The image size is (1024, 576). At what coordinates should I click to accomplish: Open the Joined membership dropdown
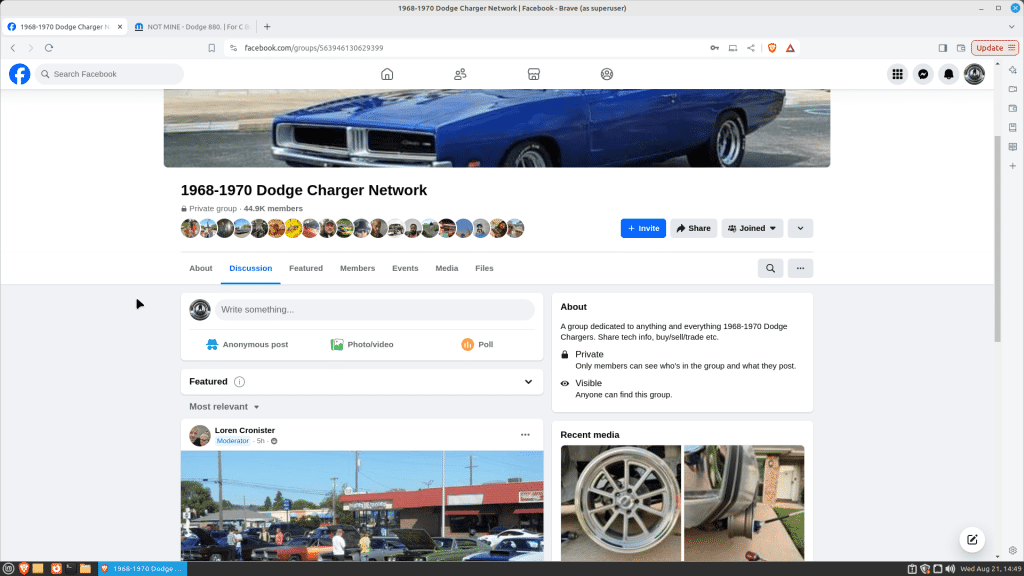tap(752, 228)
